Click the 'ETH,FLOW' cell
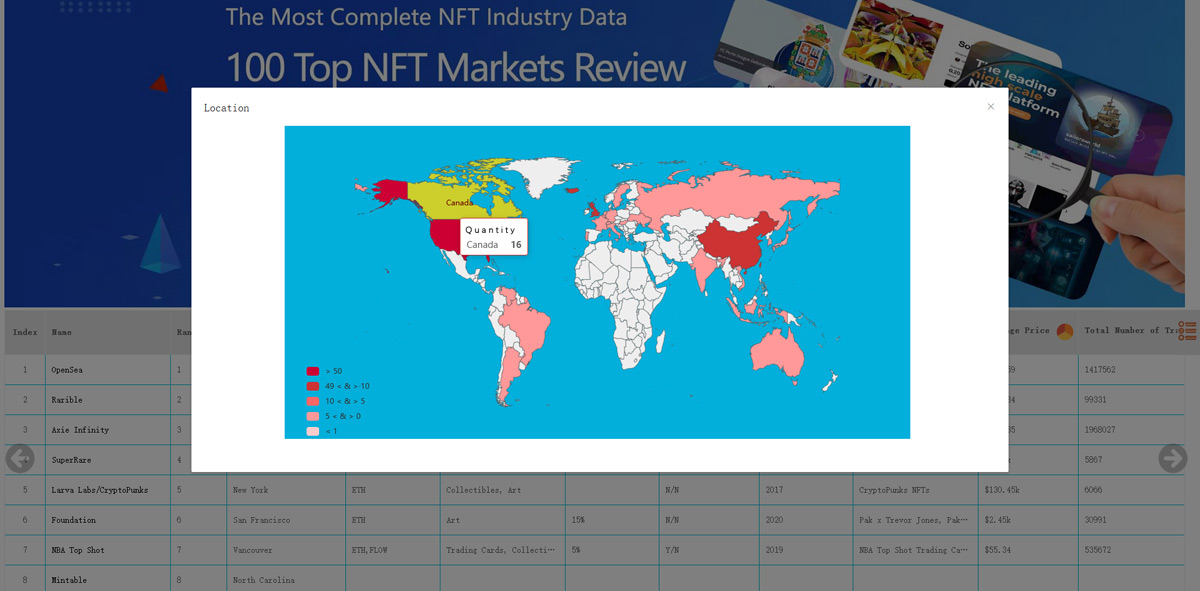The height and width of the screenshot is (591, 1200). pyautogui.click(x=392, y=550)
